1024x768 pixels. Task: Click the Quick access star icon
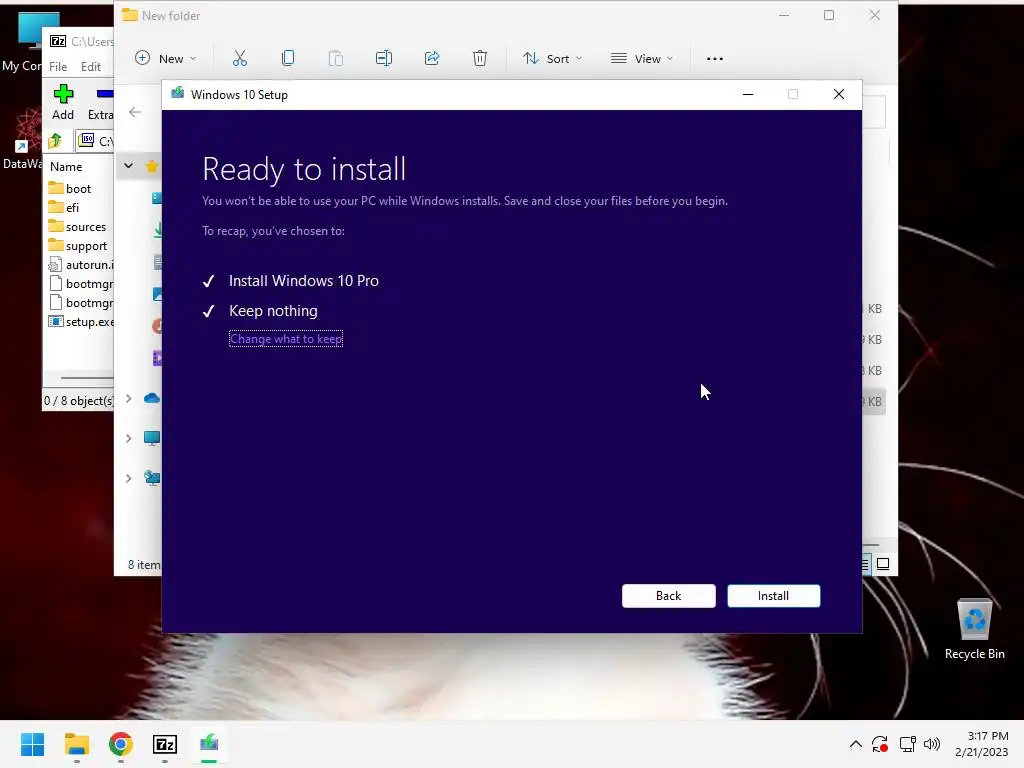(x=152, y=166)
